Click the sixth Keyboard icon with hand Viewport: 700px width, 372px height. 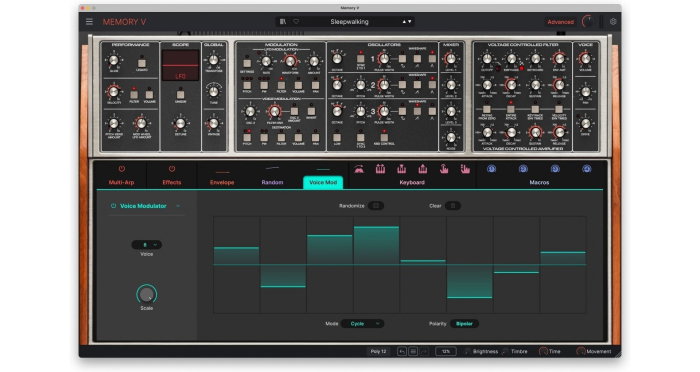(x=465, y=169)
